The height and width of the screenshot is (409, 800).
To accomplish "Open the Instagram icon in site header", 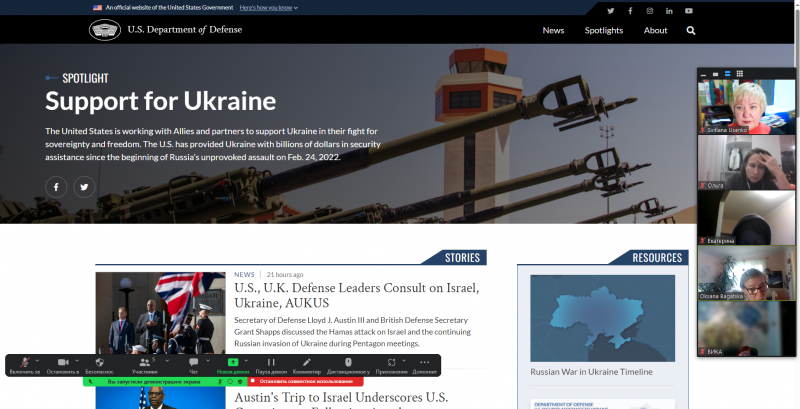I will [x=649, y=11].
